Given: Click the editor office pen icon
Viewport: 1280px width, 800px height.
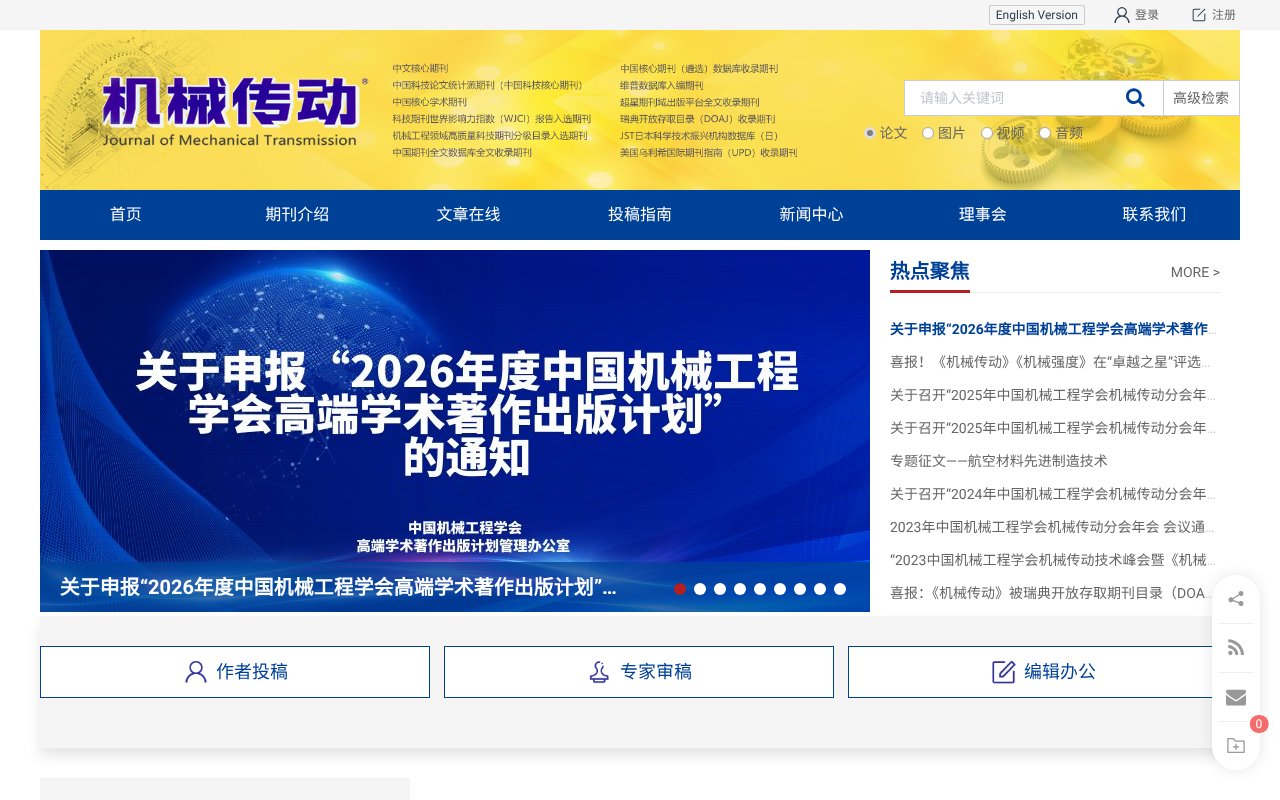Looking at the screenshot, I should coord(1004,672).
